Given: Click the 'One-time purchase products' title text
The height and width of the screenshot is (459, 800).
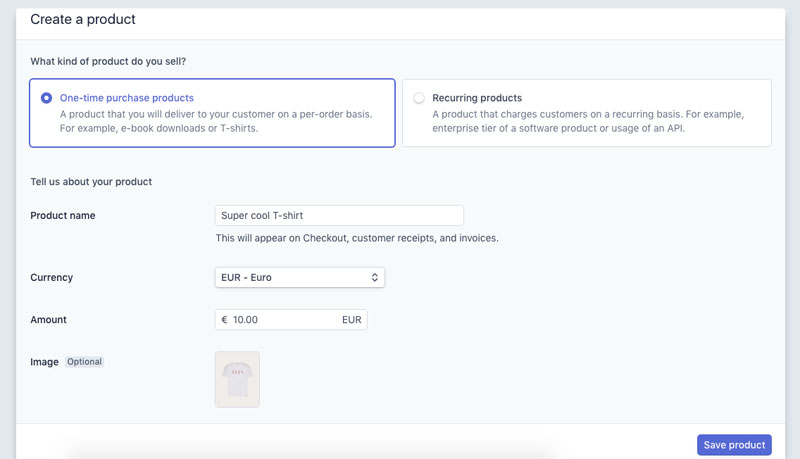Looking at the screenshot, I should tap(127, 98).
